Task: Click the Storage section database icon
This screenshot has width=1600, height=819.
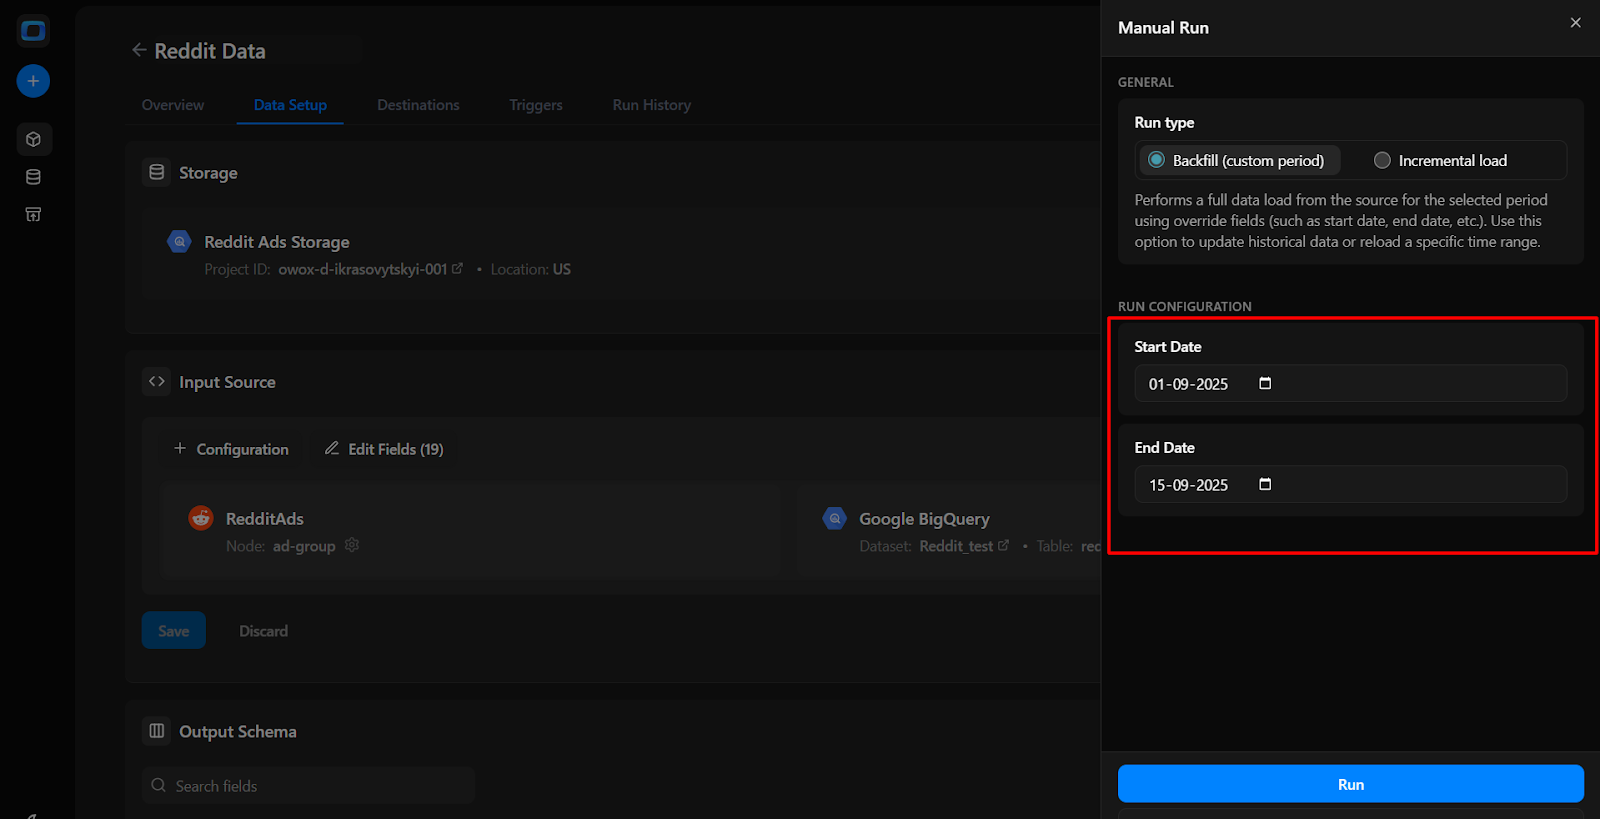Action: click(x=157, y=172)
